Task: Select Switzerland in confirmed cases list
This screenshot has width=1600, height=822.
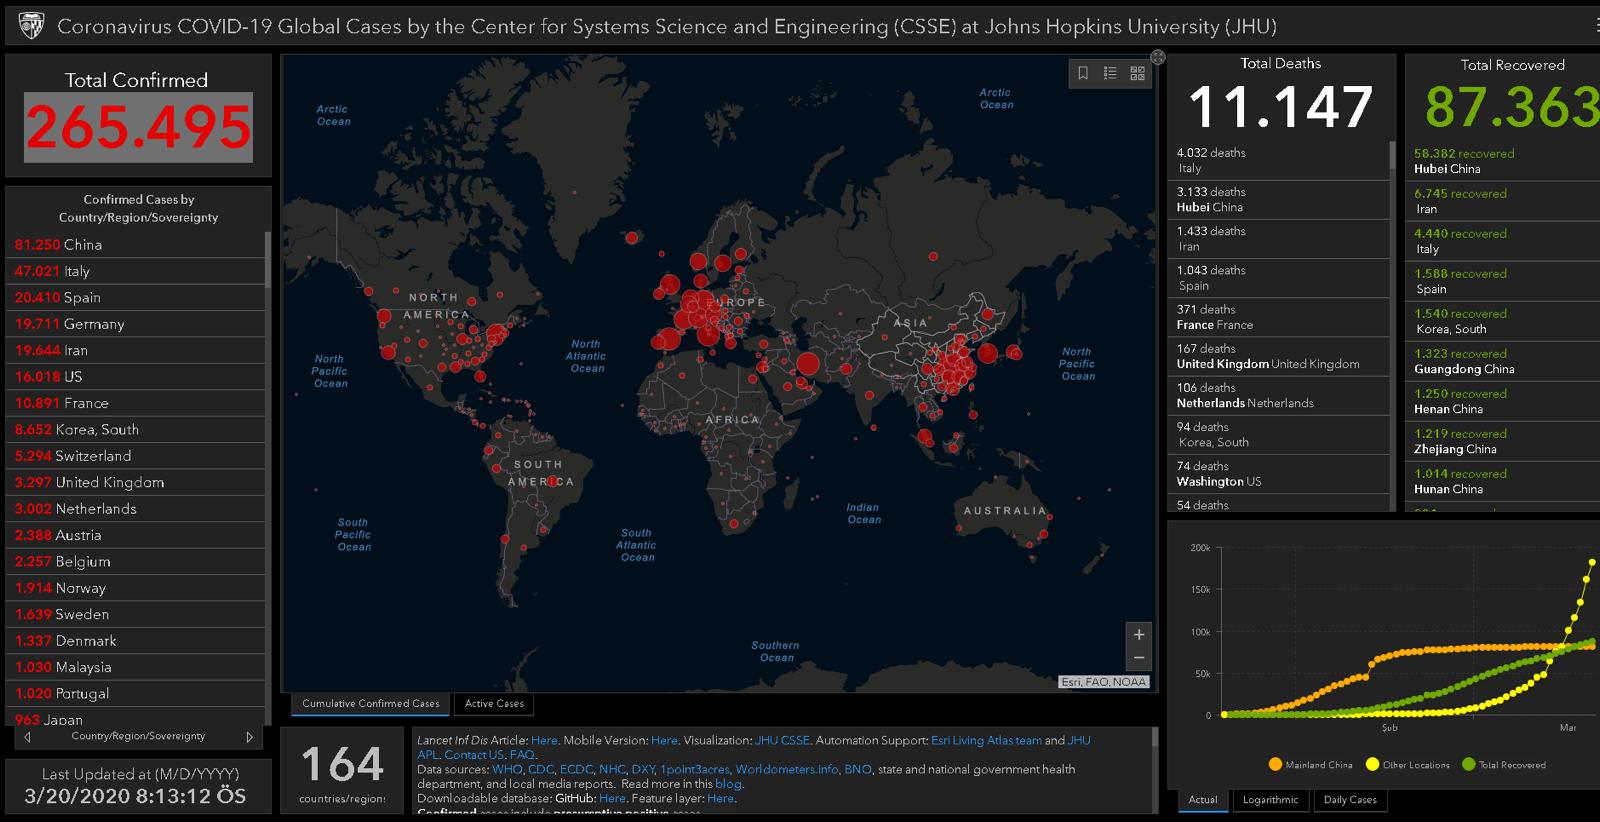Action: click(x=135, y=456)
